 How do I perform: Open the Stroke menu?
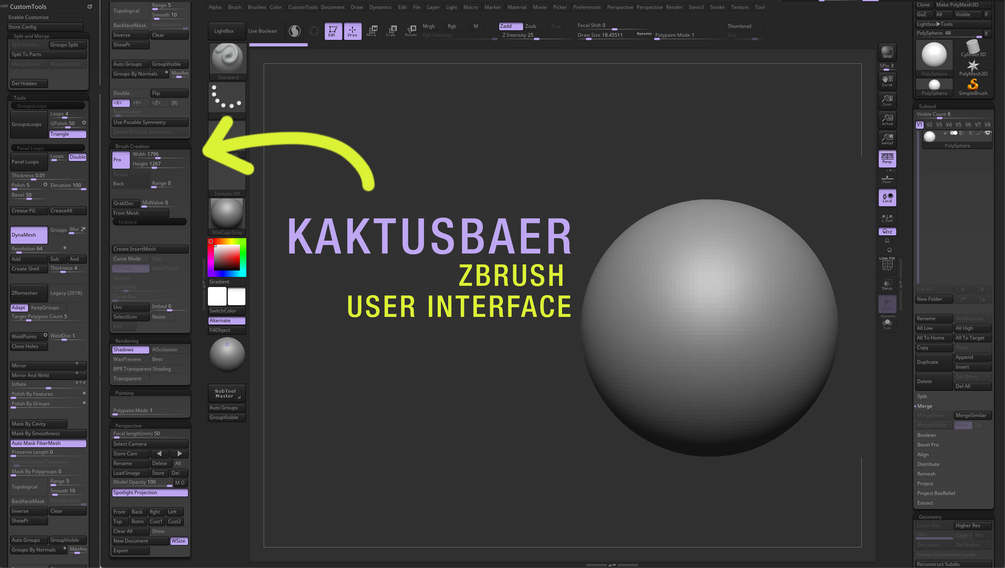717,7
